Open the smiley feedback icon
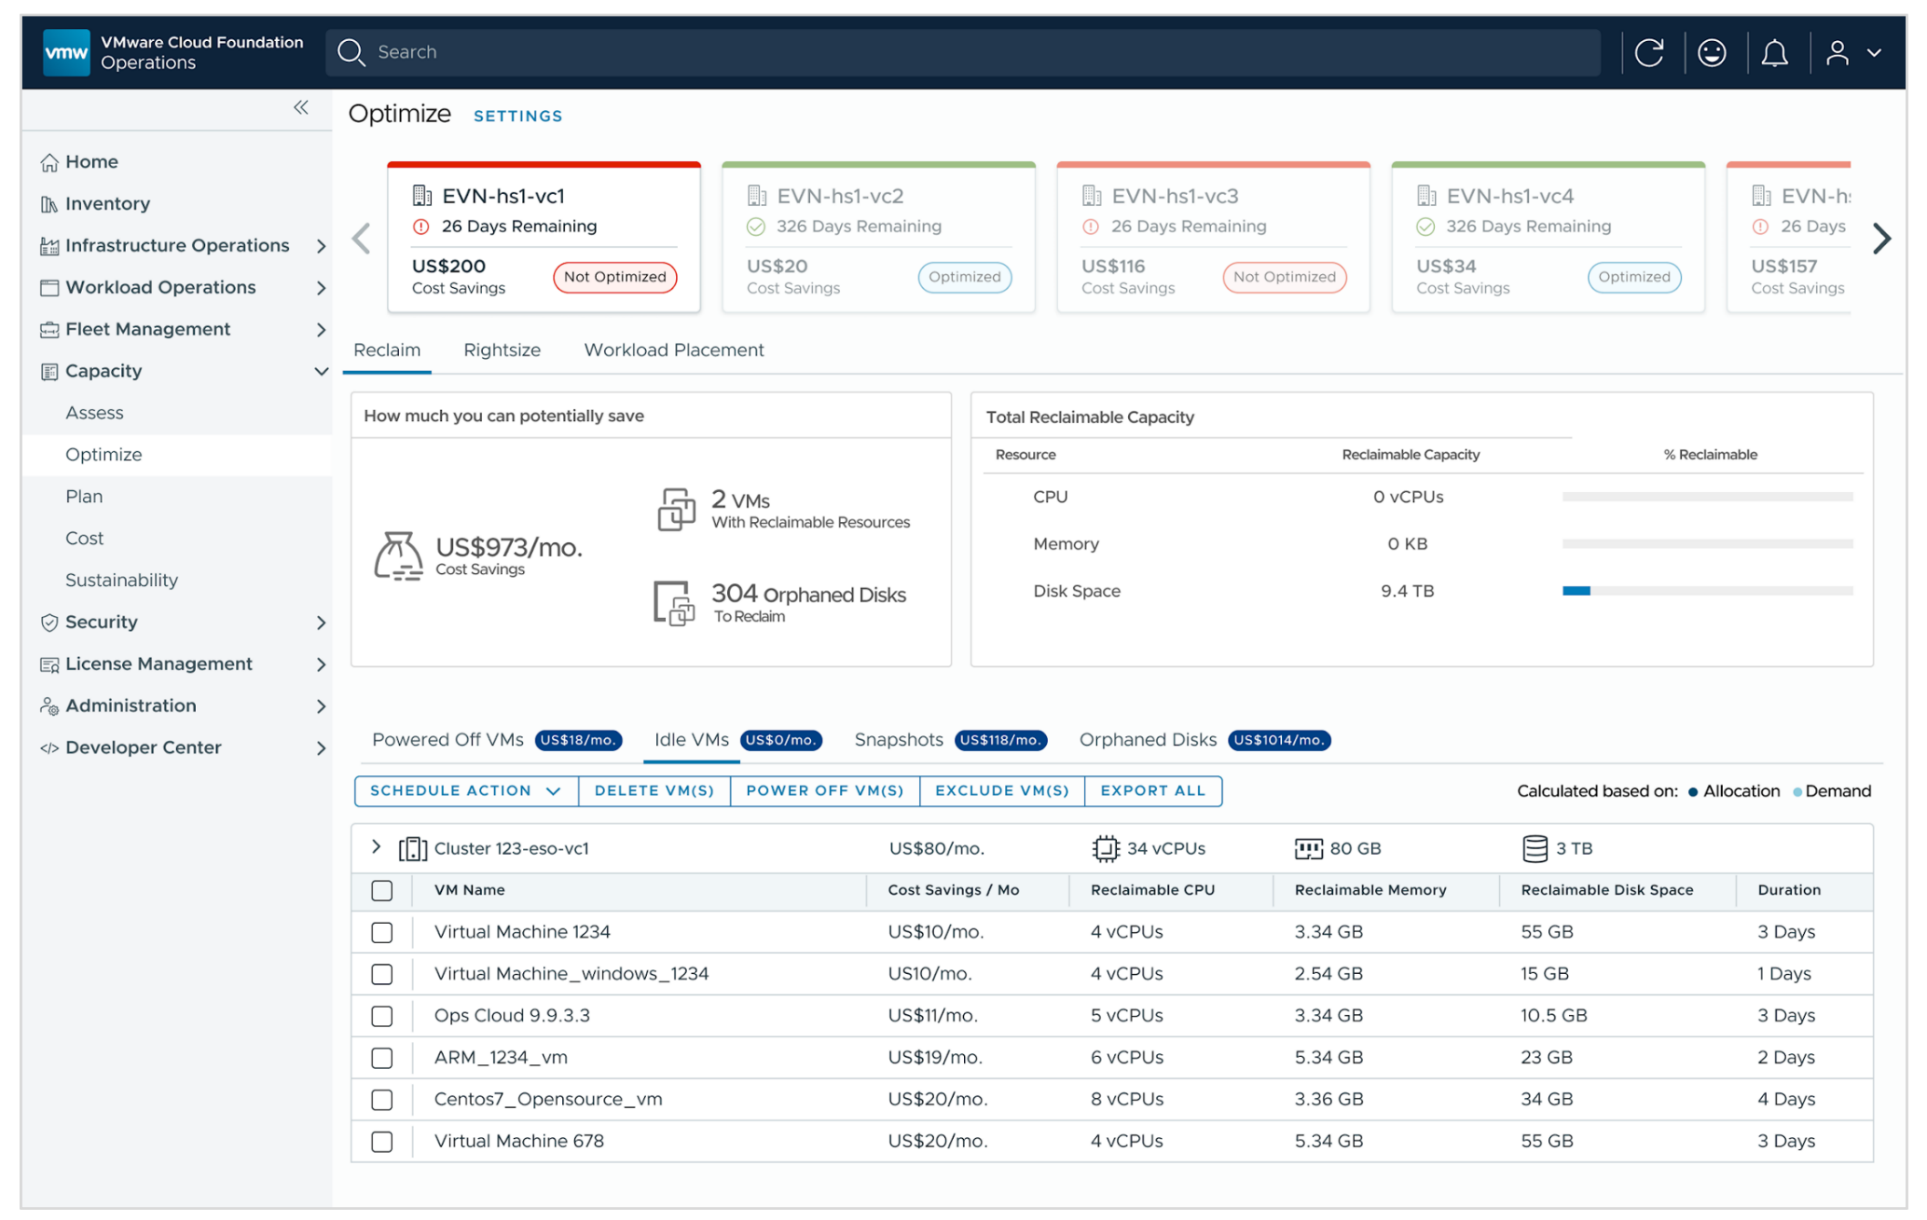 (1711, 52)
